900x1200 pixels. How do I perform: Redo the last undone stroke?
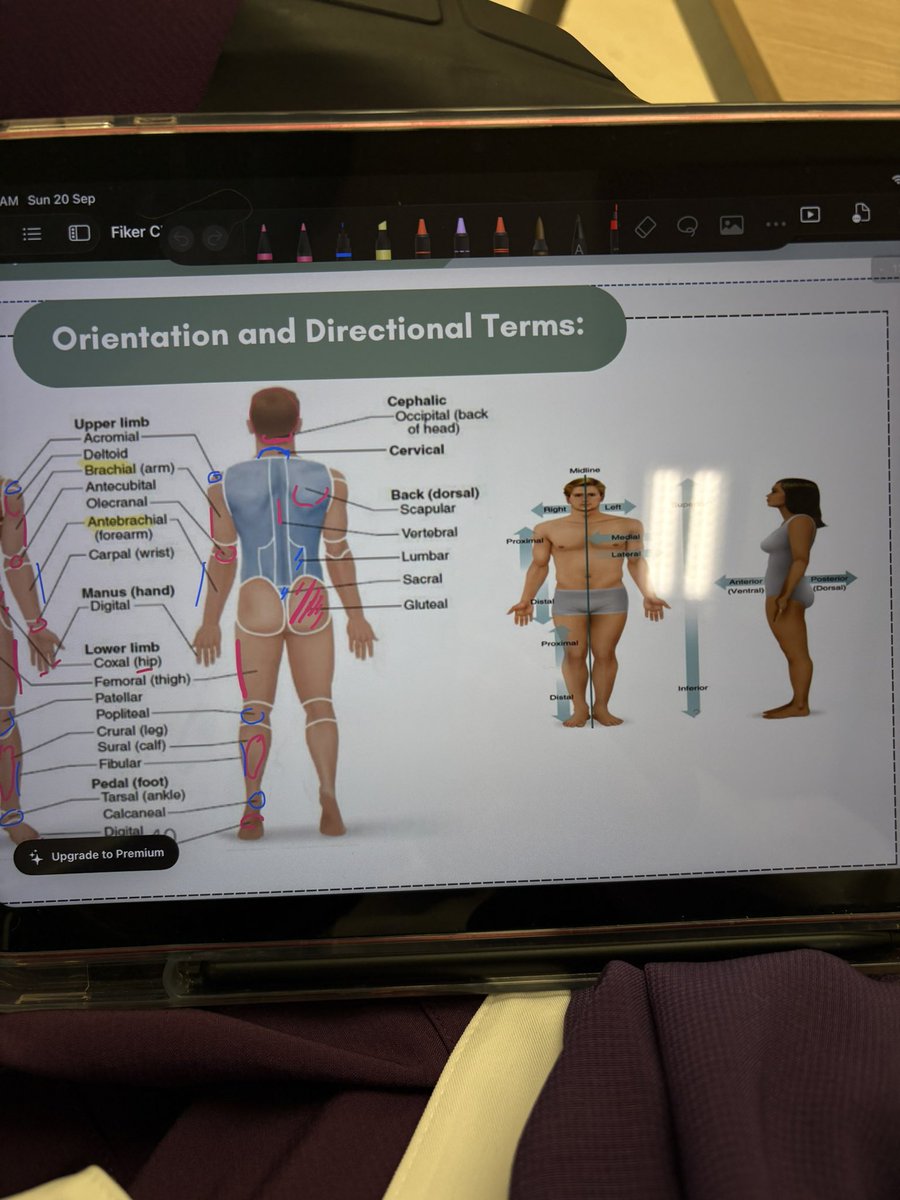215,239
